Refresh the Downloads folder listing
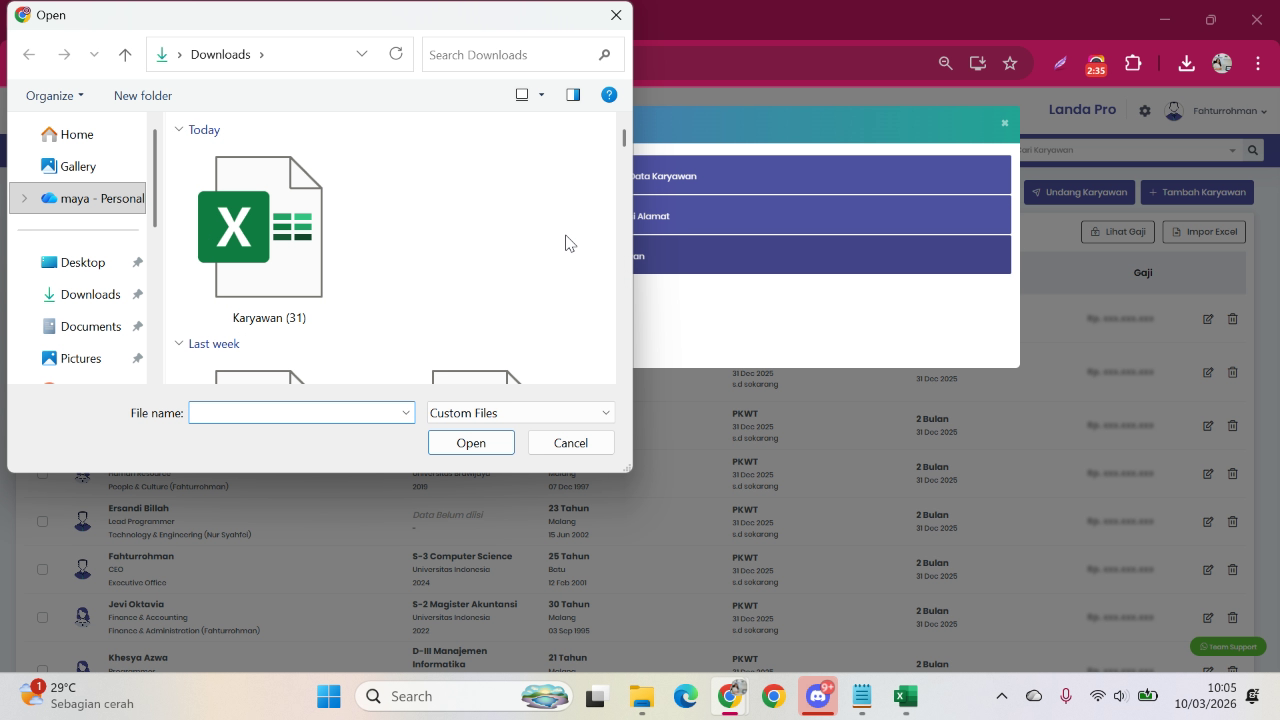Screen dimensions: 1280x720 pos(396,54)
